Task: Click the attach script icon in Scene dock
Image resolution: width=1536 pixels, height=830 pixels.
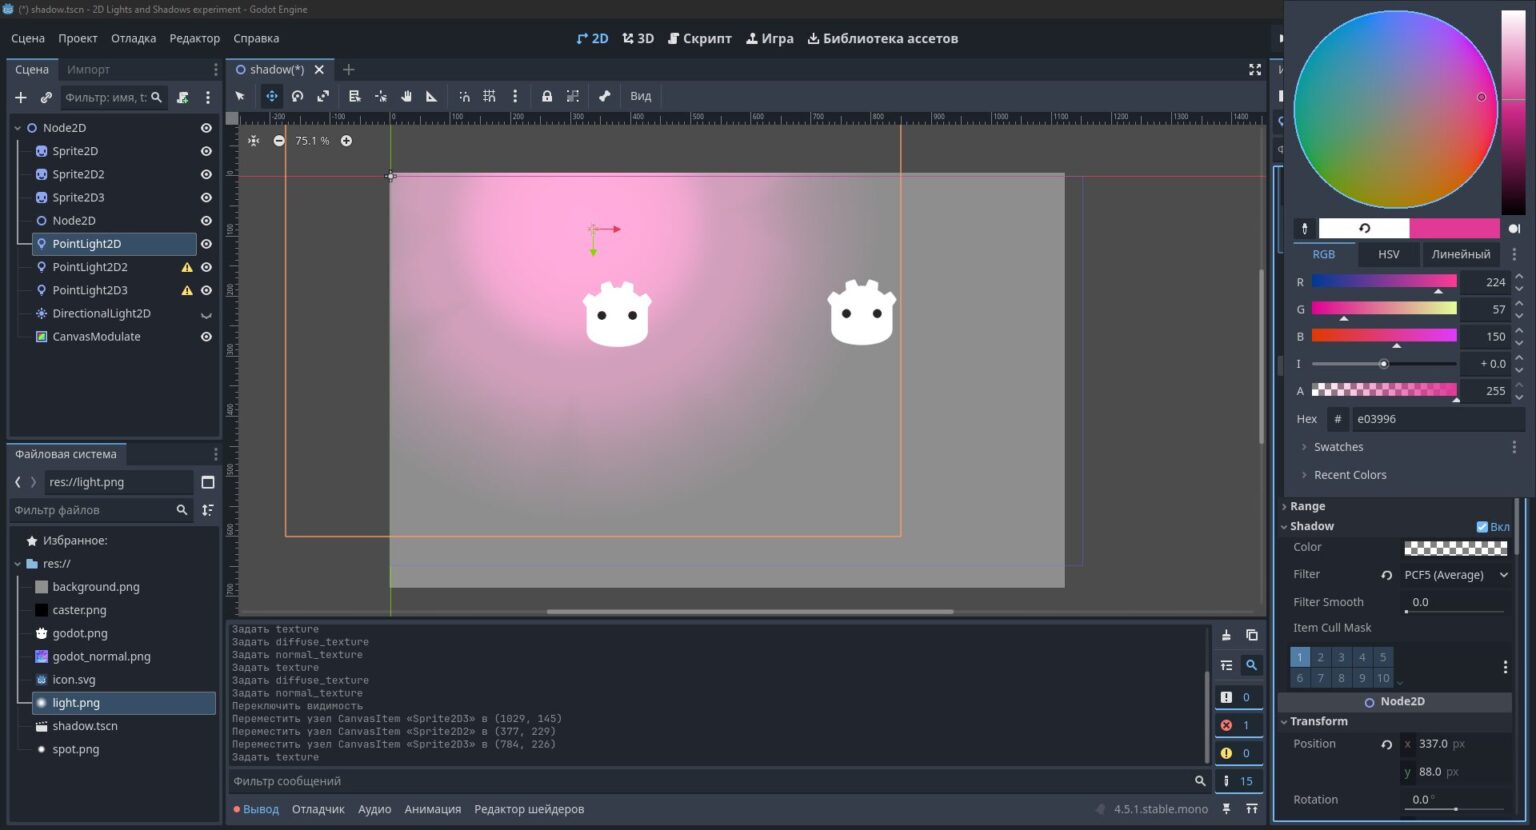Action: [183, 97]
